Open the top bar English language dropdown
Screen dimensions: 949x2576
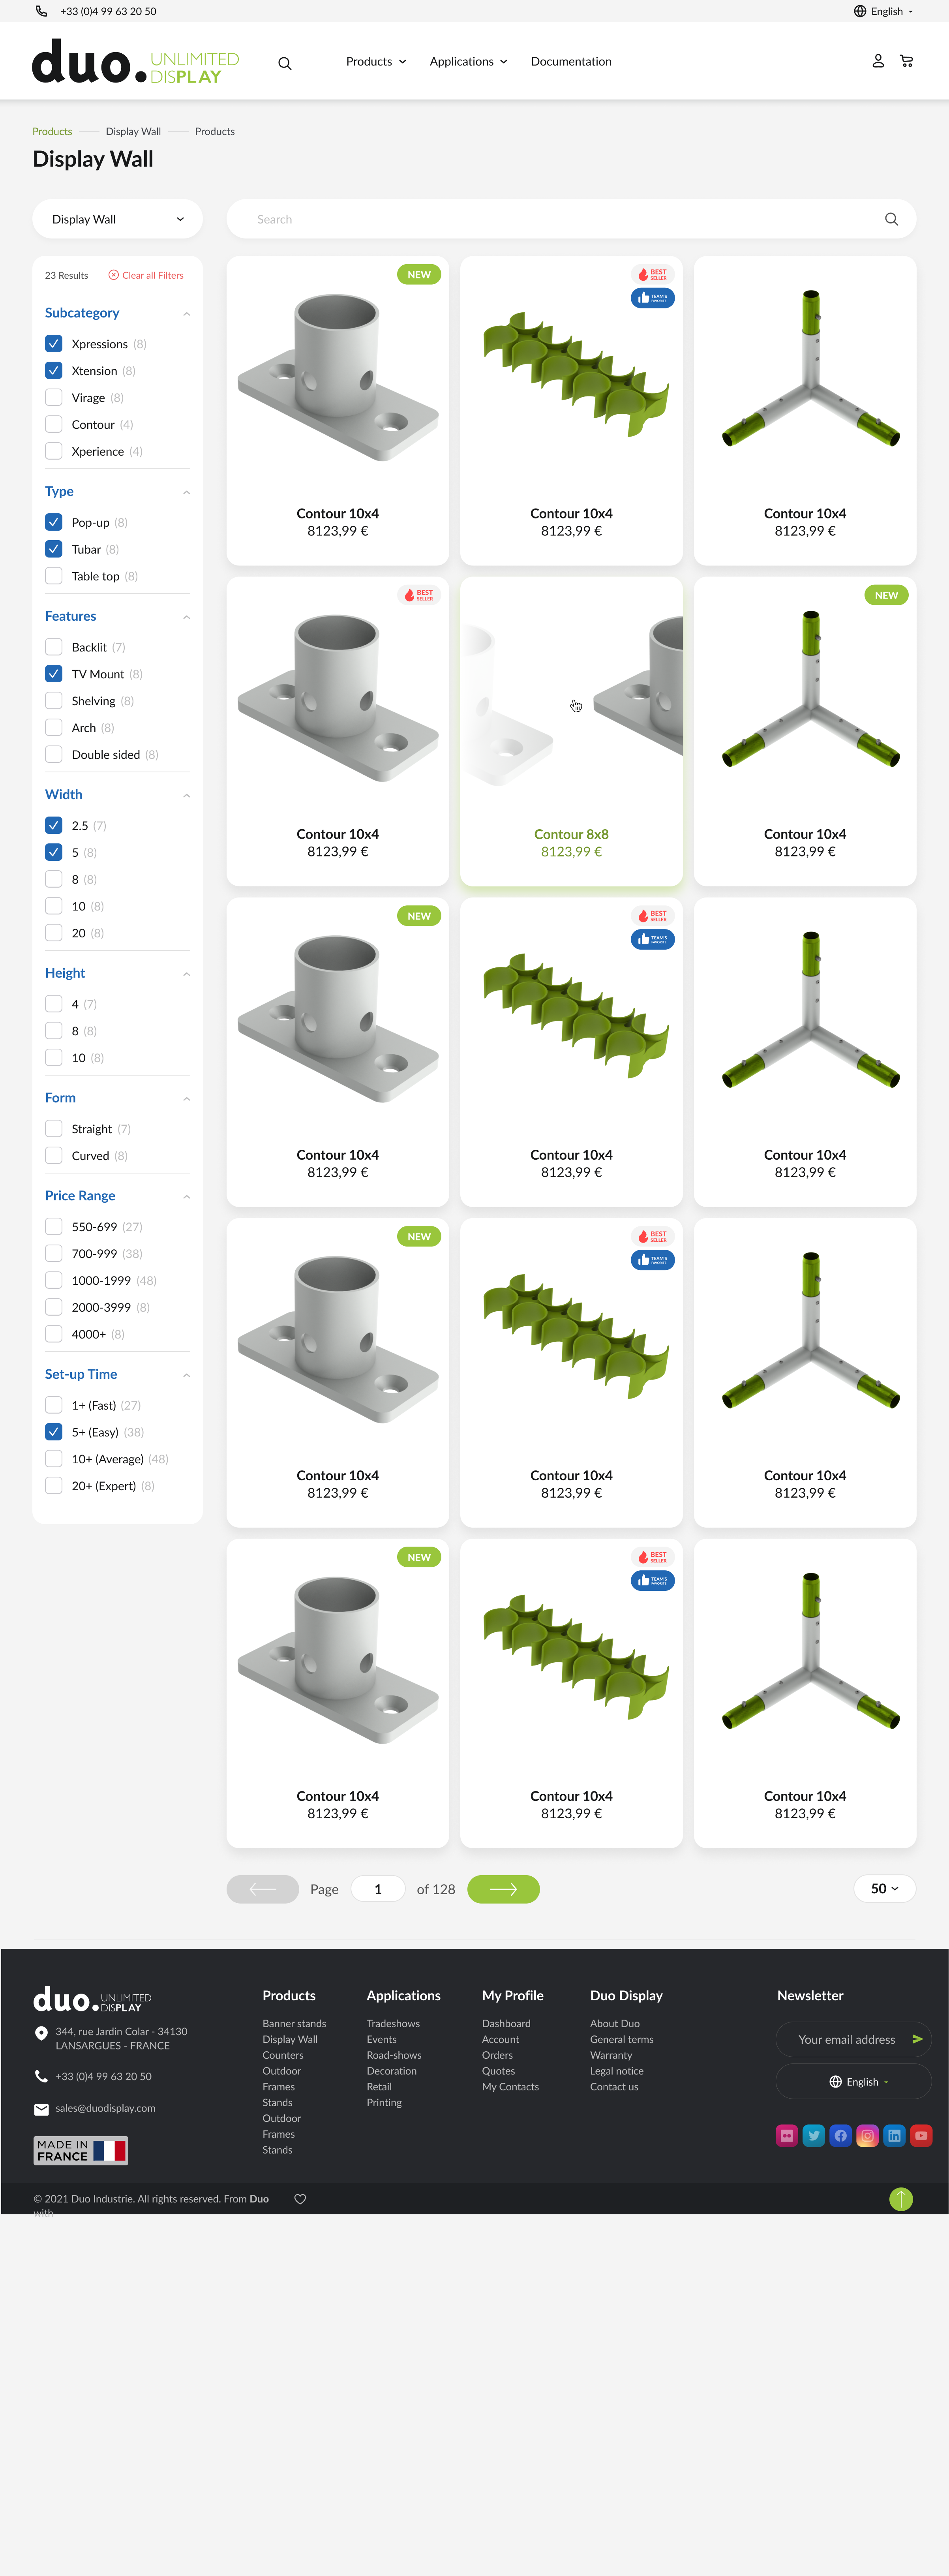884,11
